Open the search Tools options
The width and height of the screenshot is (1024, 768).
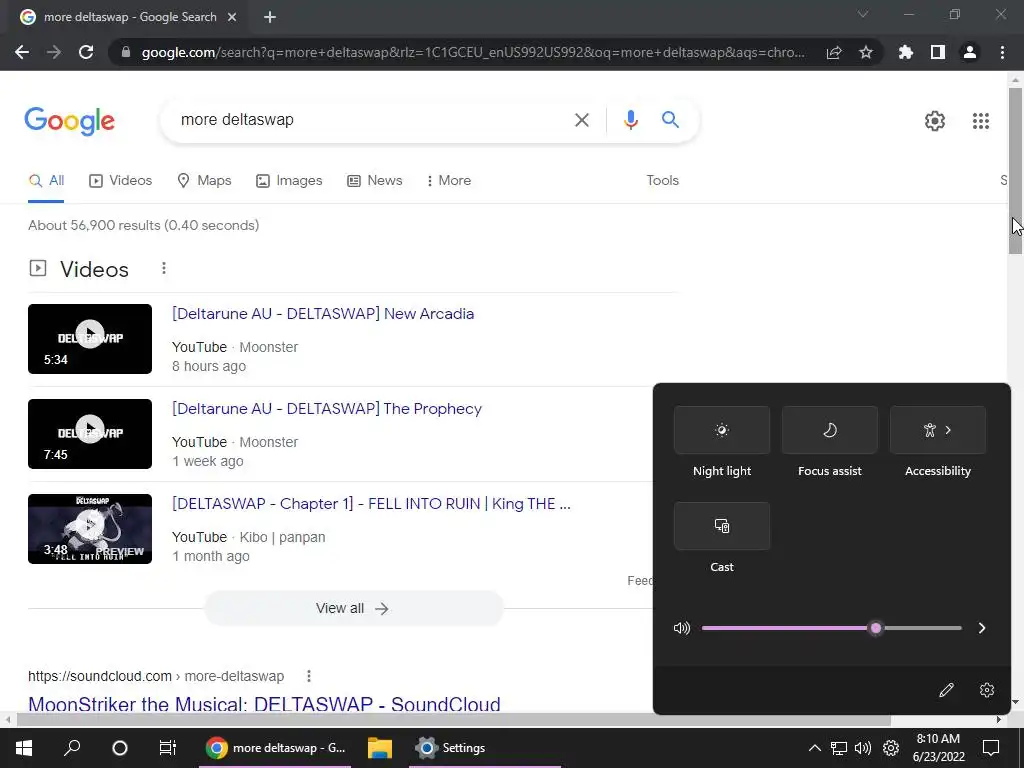[x=662, y=181]
